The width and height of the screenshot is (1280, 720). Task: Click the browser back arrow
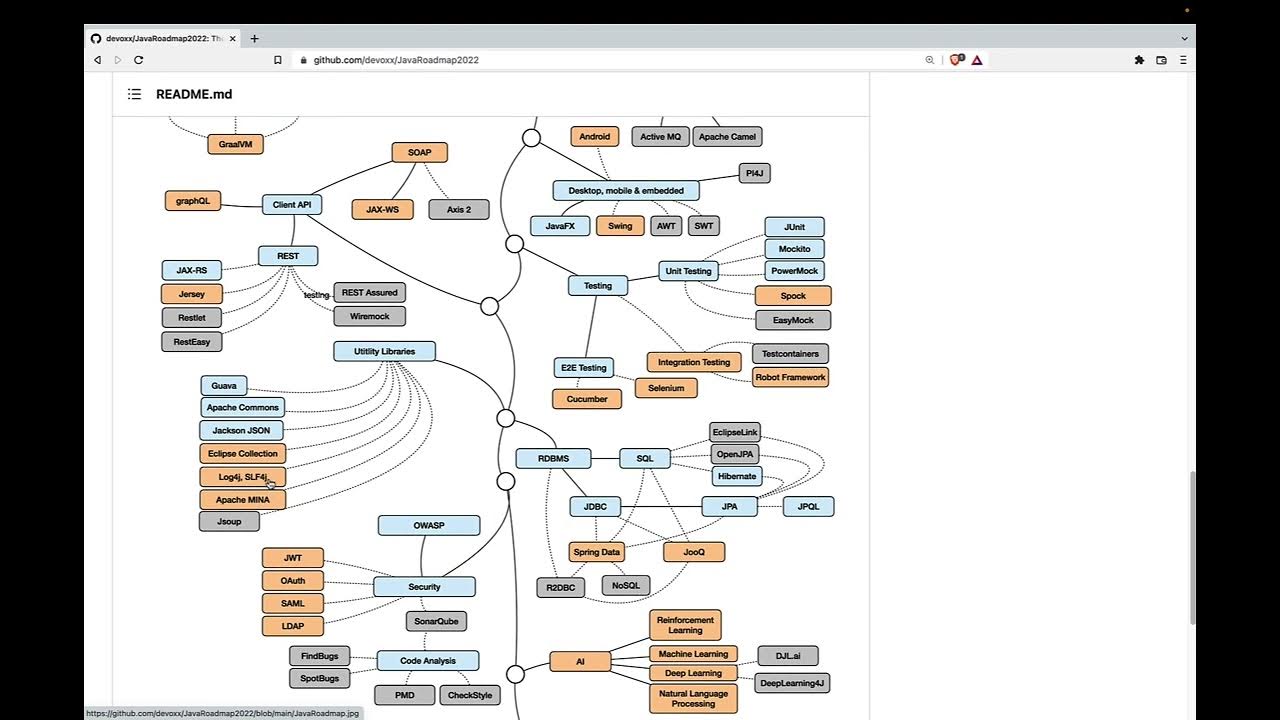97,60
